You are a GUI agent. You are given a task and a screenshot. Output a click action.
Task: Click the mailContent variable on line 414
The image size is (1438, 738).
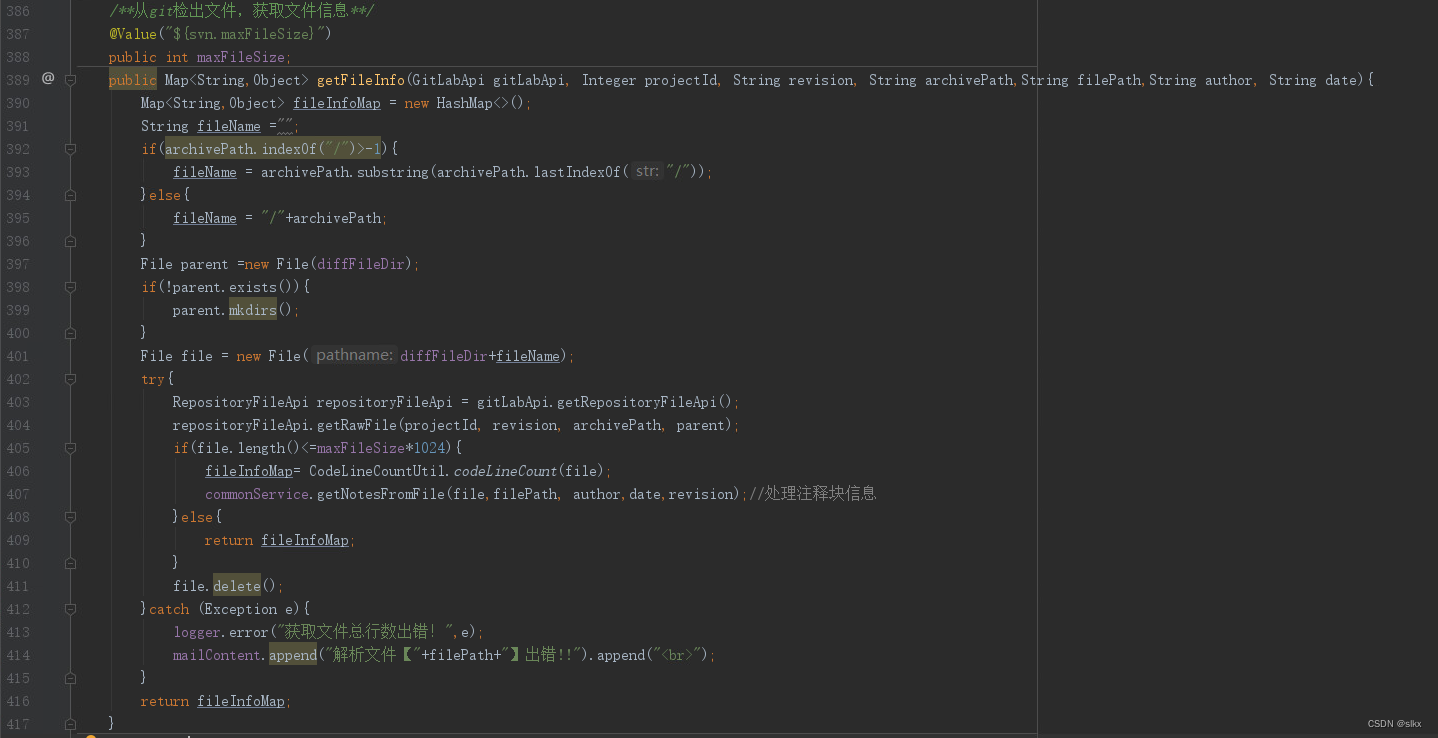pos(217,655)
